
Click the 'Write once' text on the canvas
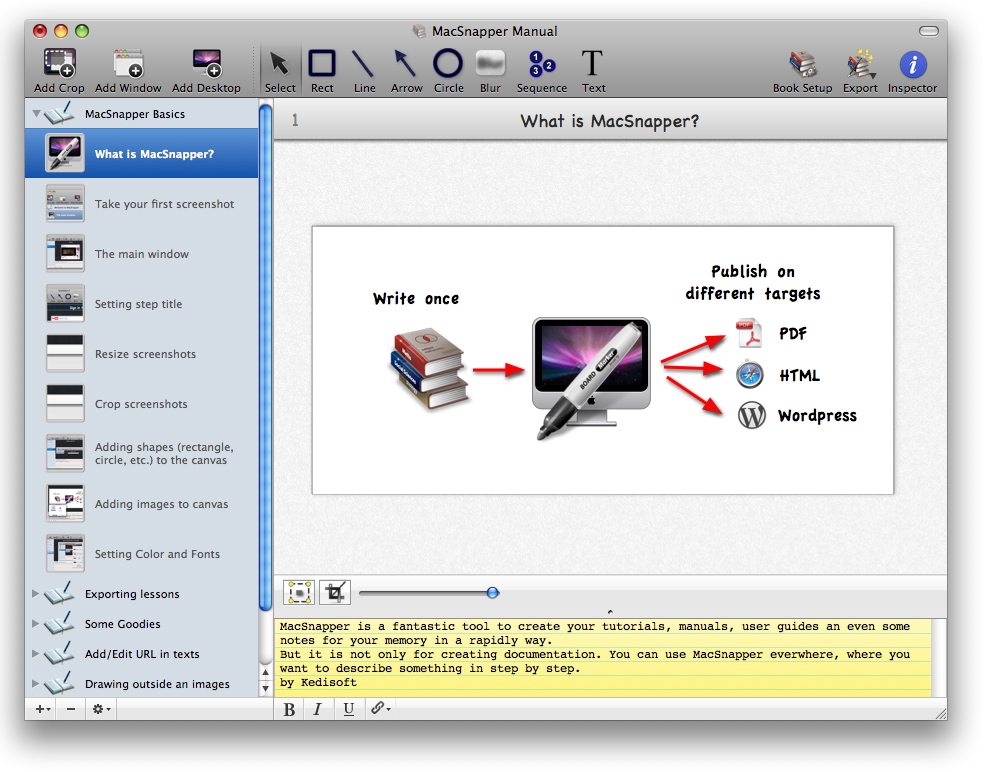point(416,298)
